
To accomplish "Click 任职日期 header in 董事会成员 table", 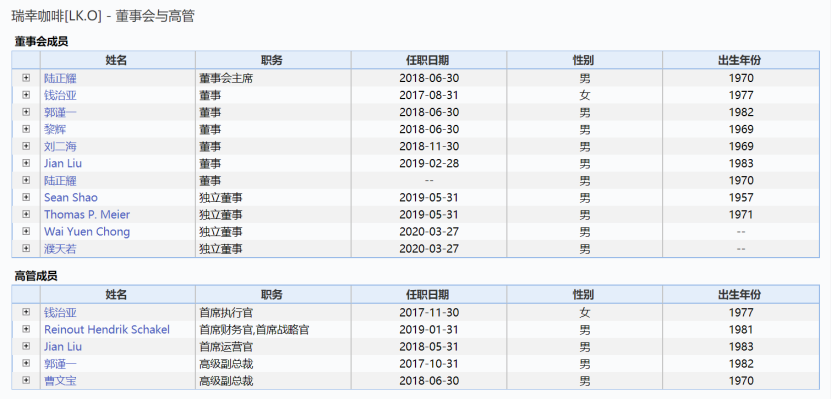I will point(429,60).
